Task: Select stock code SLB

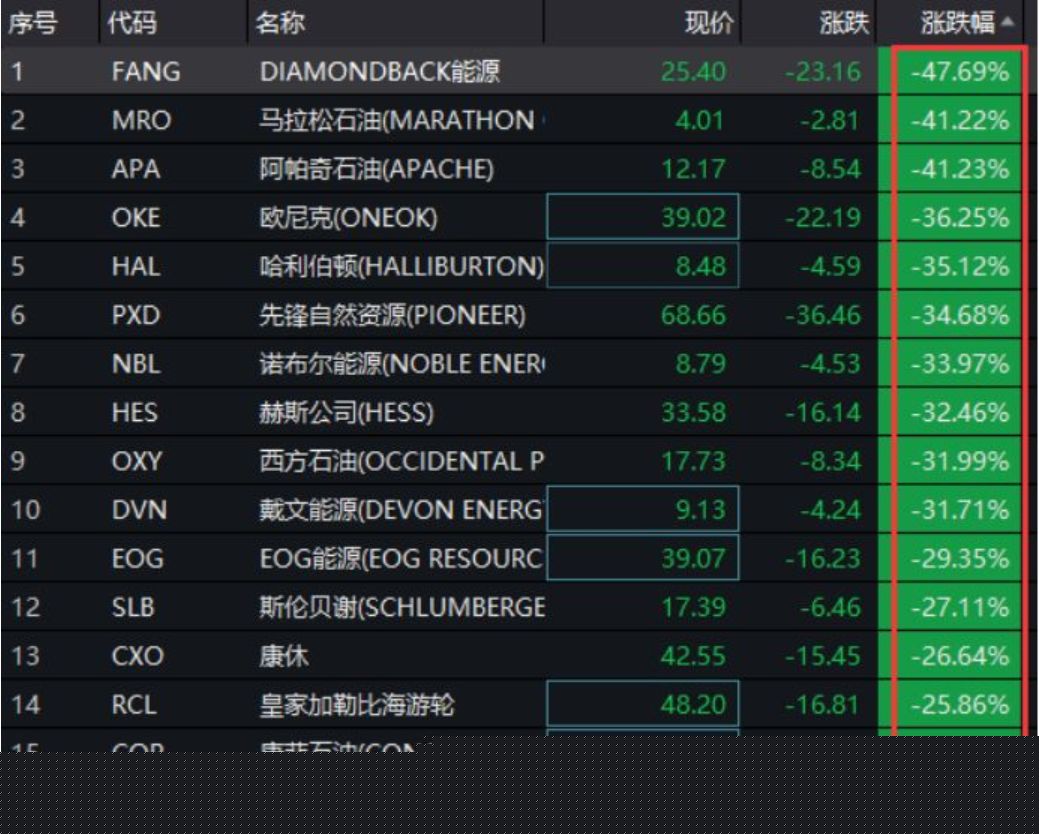Action: [x=133, y=607]
